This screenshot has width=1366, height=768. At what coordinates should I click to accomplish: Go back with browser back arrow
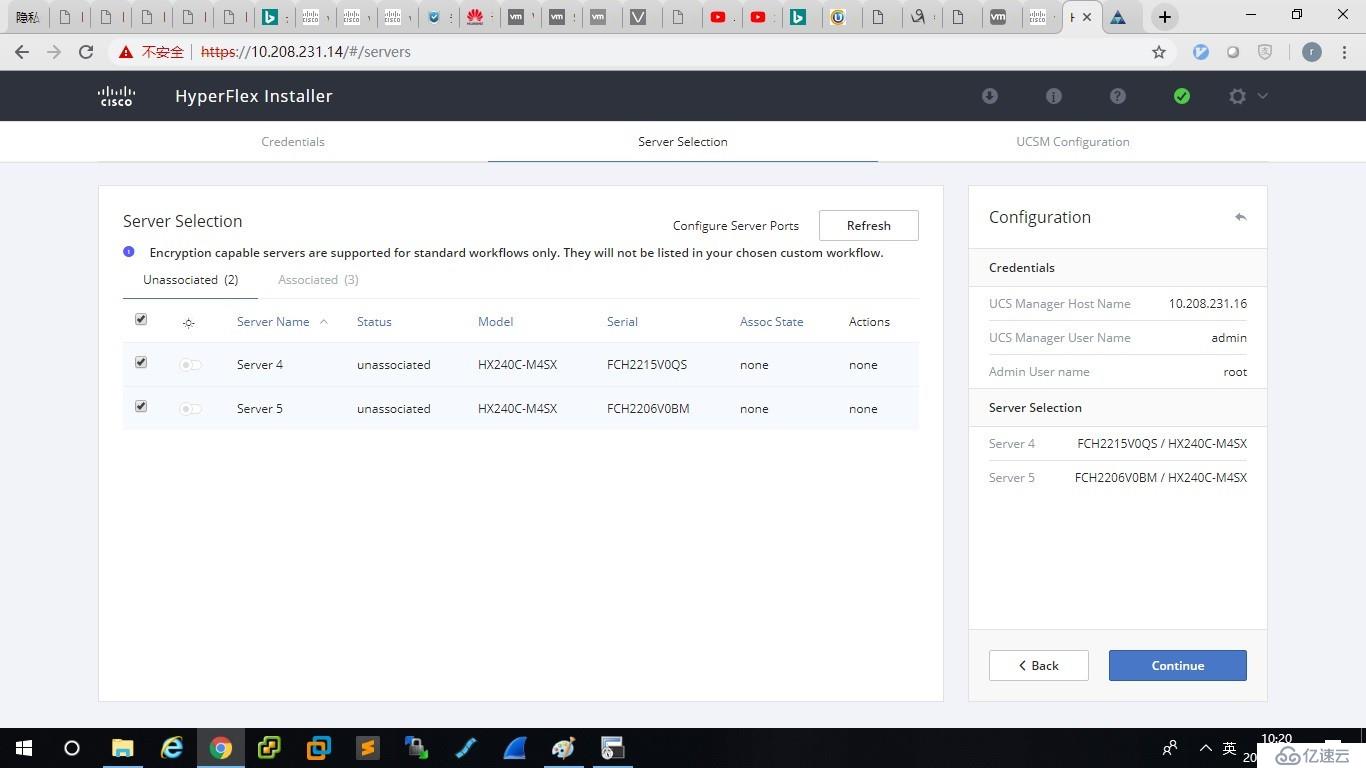pos(22,52)
